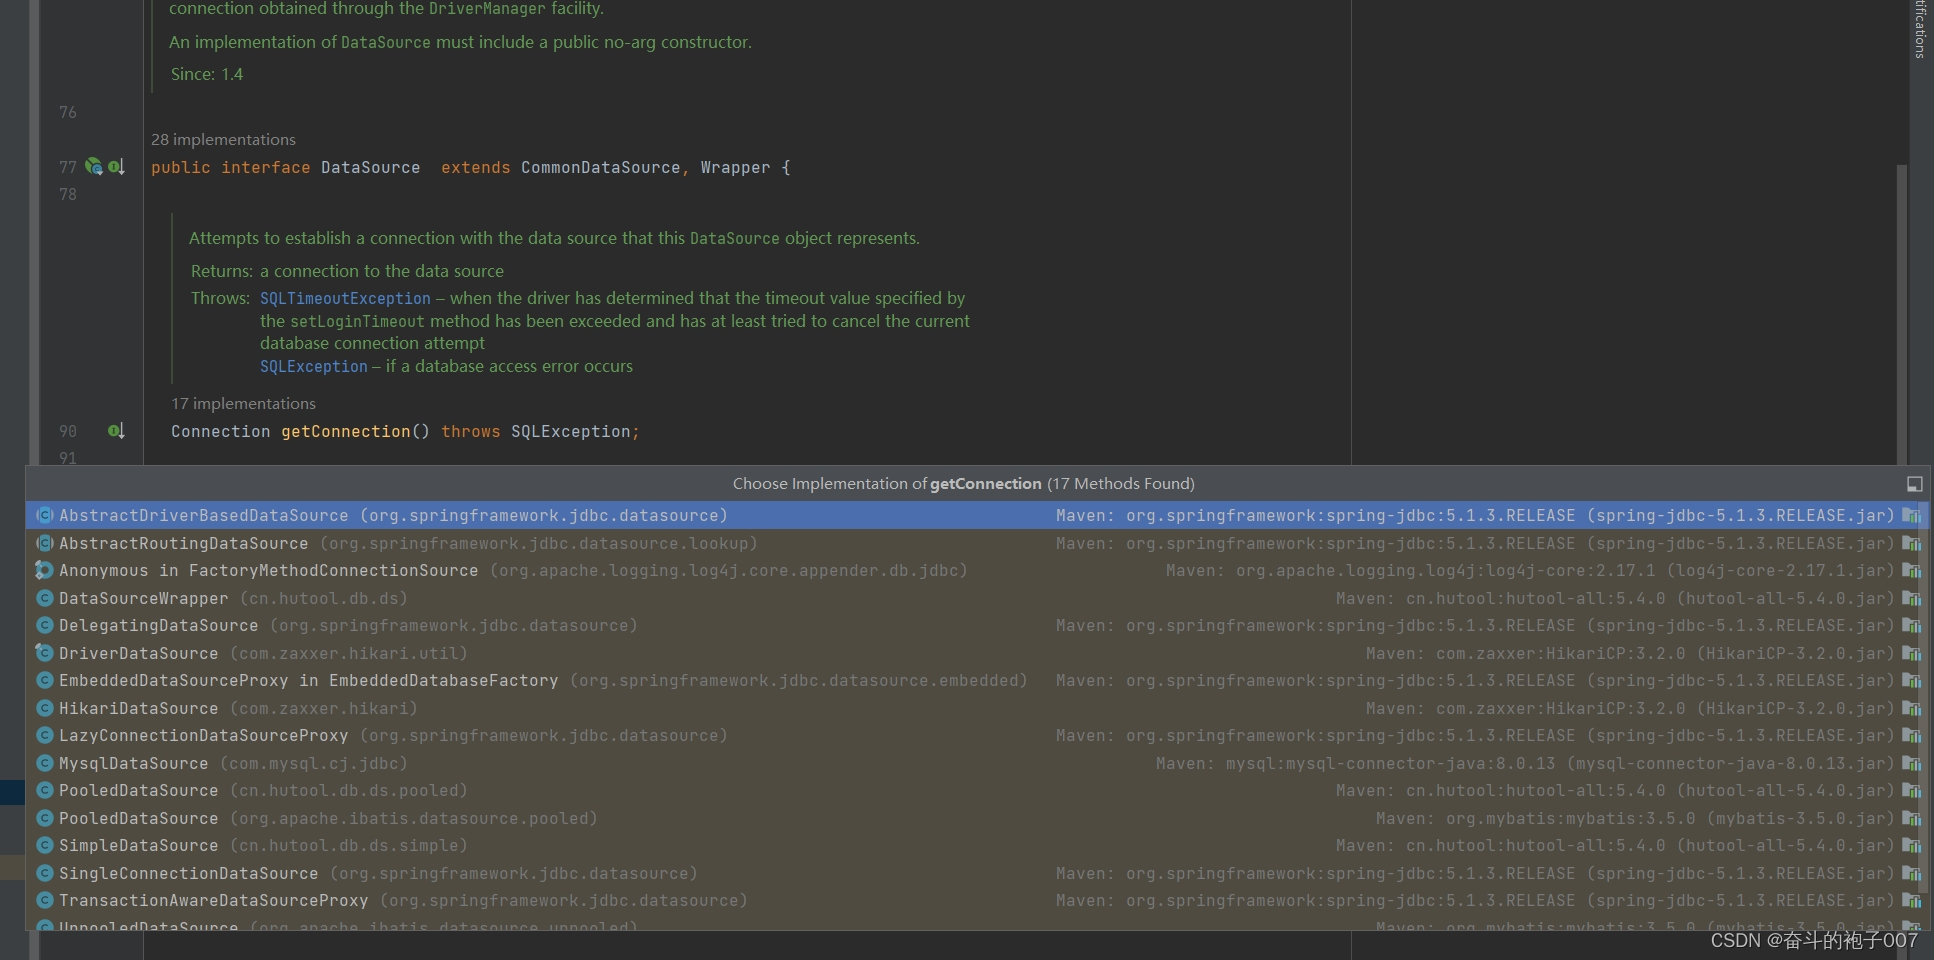This screenshot has height=960, width=1934.
Task: Click line number 77 in gutter
Action: (x=68, y=167)
